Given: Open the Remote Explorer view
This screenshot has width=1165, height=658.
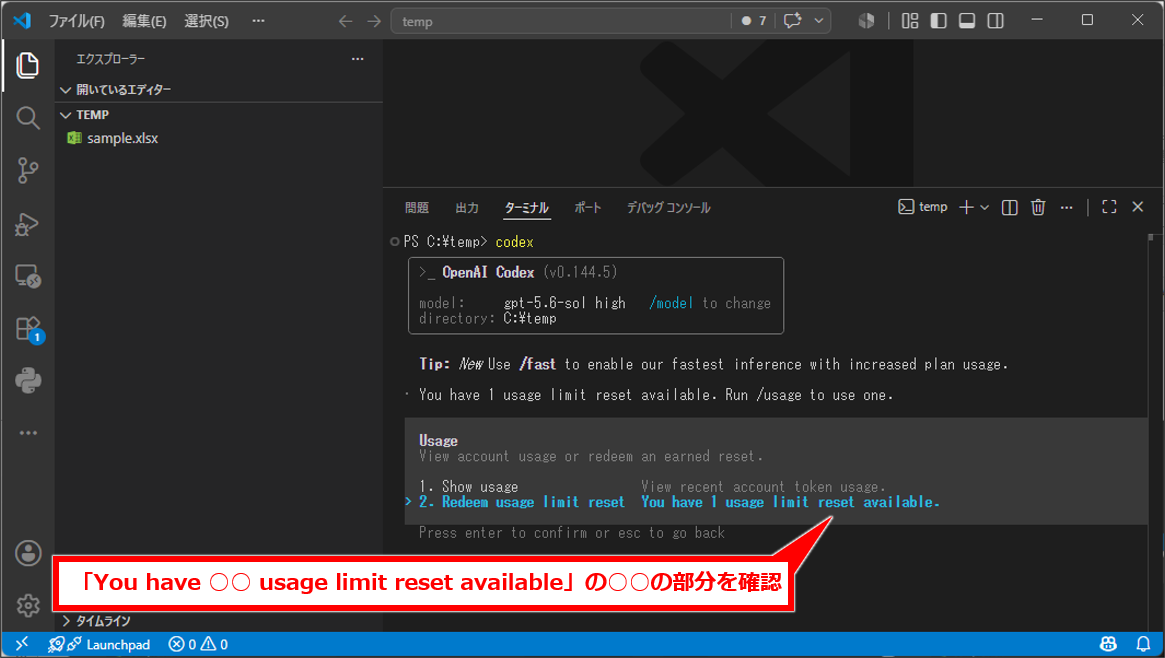Looking at the screenshot, I should 27,276.
